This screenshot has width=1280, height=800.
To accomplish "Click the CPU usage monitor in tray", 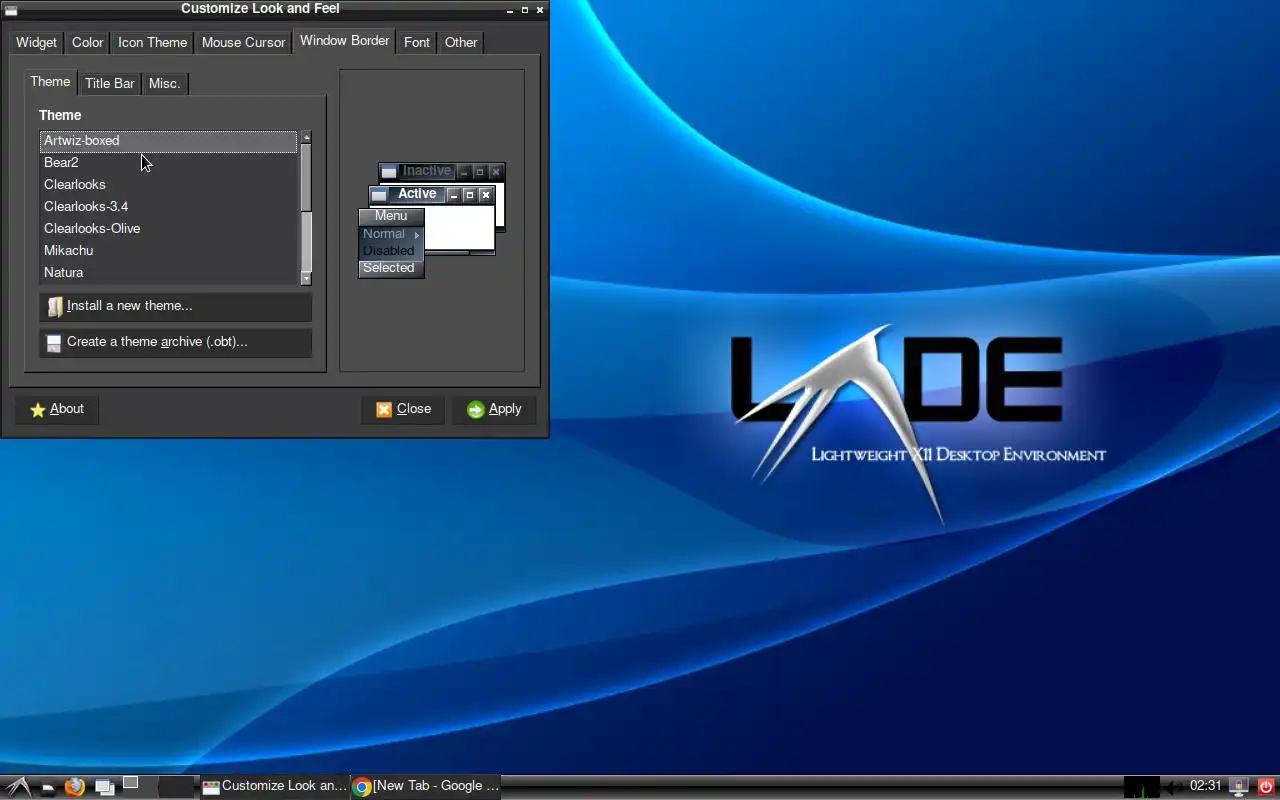I will [1141, 787].
